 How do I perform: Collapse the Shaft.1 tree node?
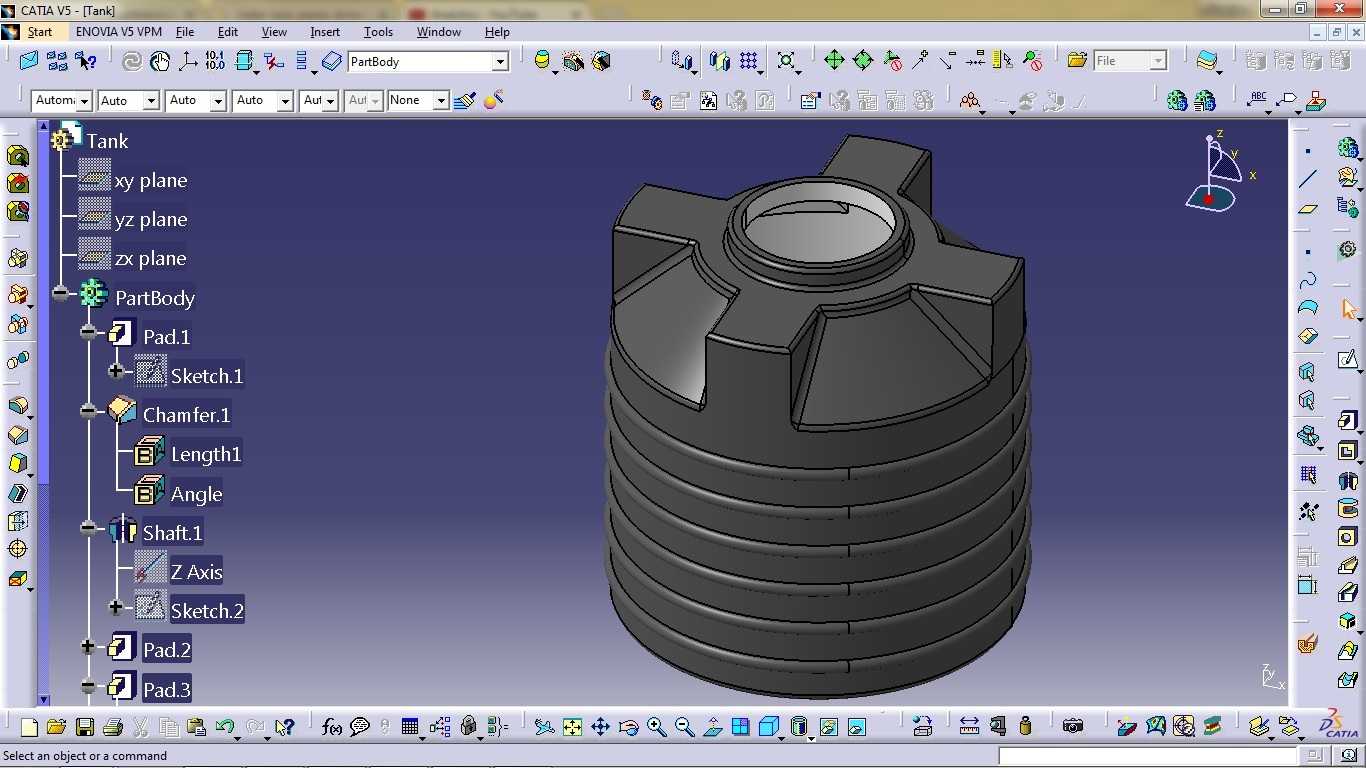pos(89,528)
